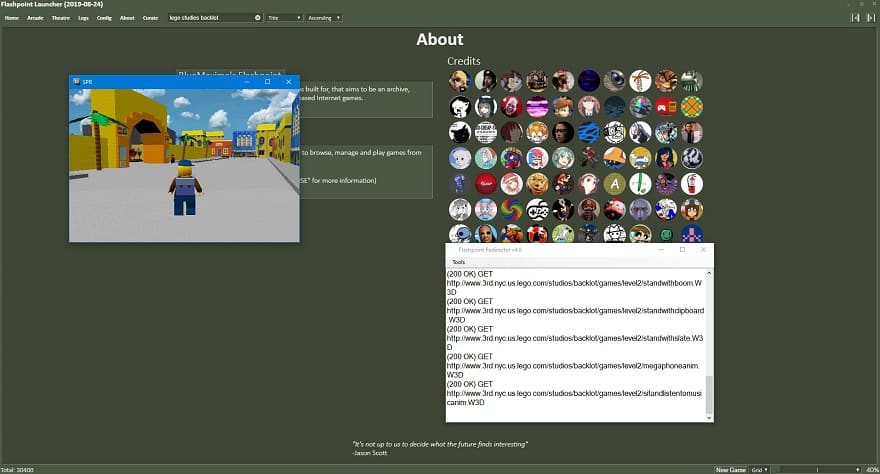Click the first credits avatar, top row
The image size is (880, 474).
tap(460, 81)
